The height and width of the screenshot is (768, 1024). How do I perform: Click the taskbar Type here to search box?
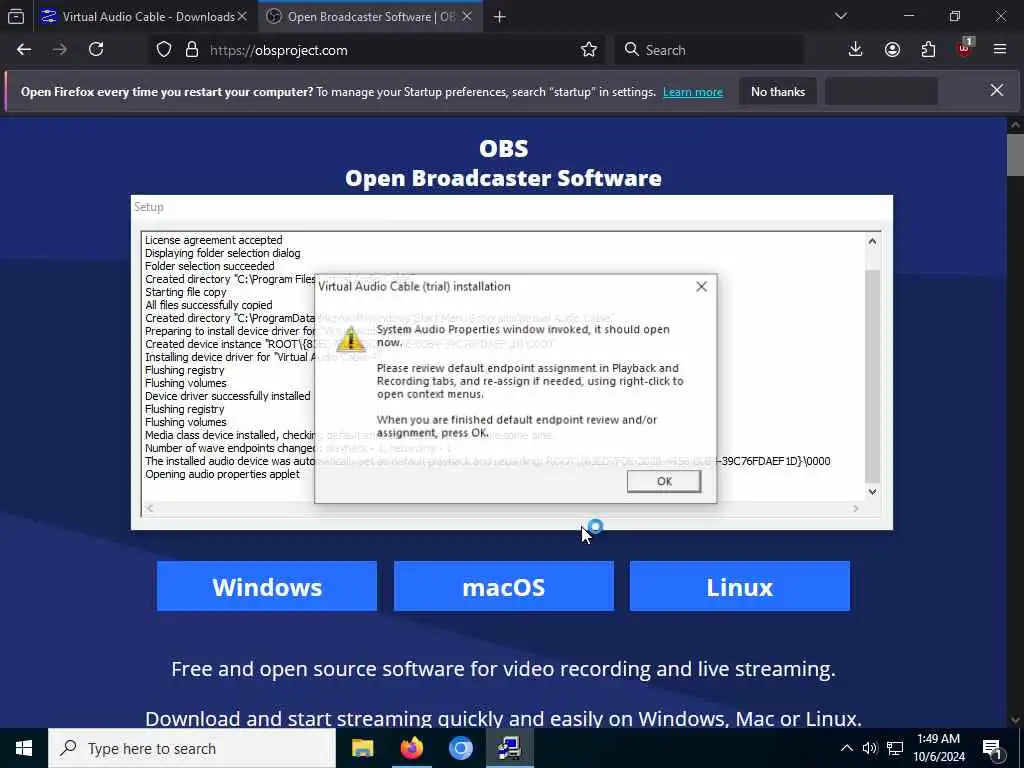point(192,748)
